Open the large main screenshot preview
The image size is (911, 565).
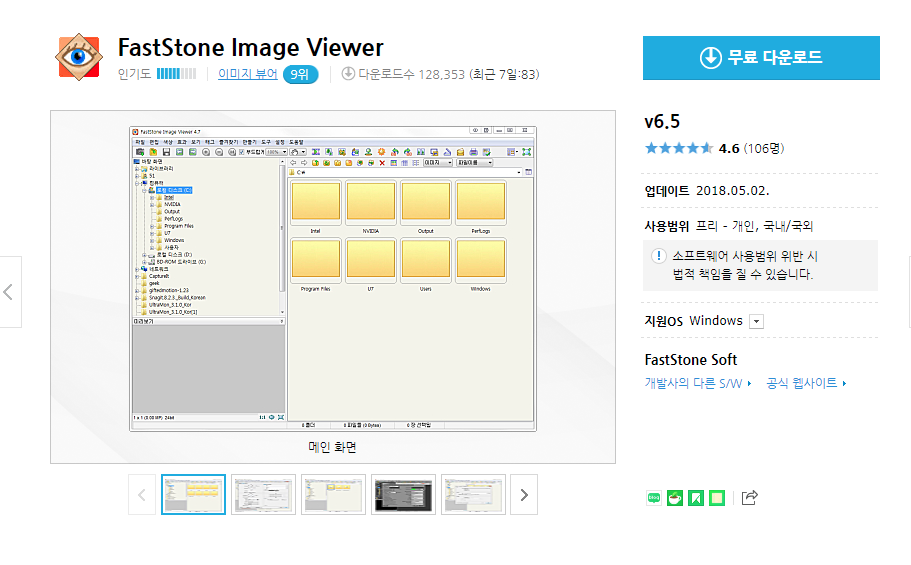pos(333,279)
